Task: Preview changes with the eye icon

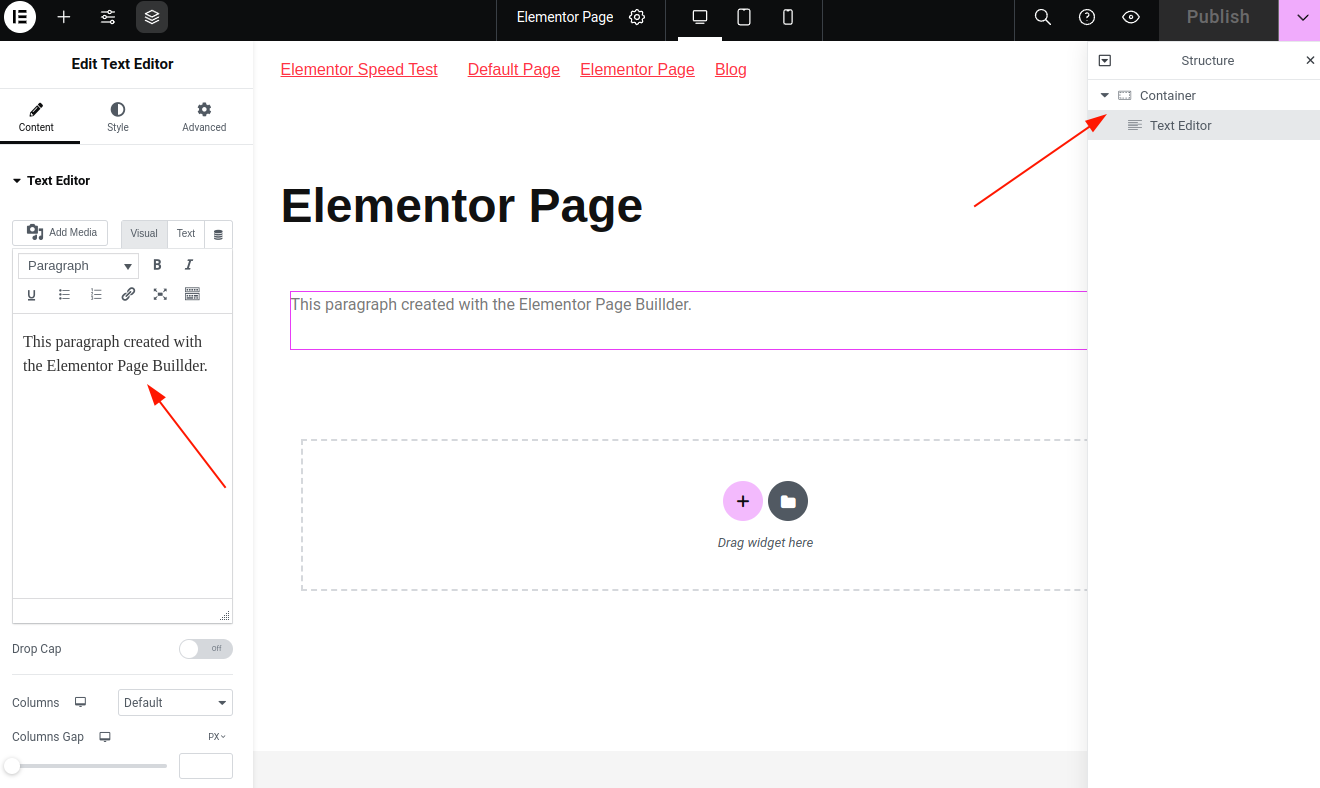Action: pyautogui.click(x=1131, y=17)
